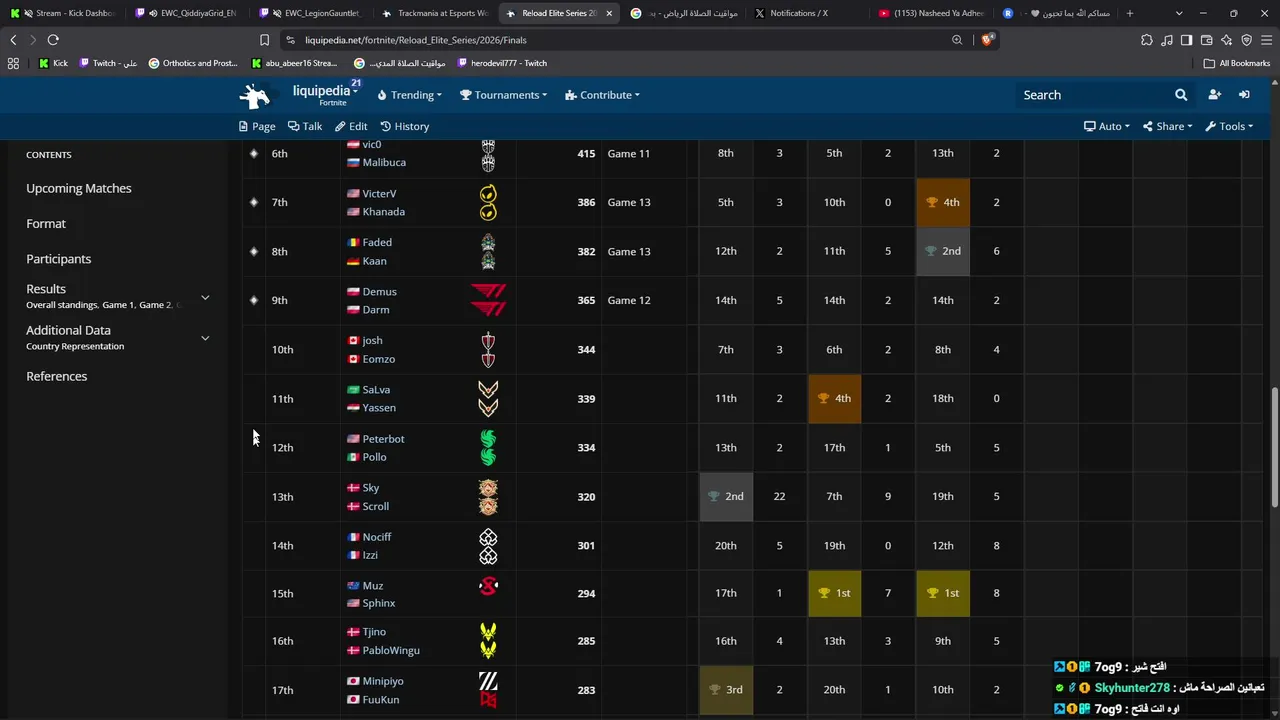
Task: Open the apps grid in bookmarks bar
Action: pos(13,63)
